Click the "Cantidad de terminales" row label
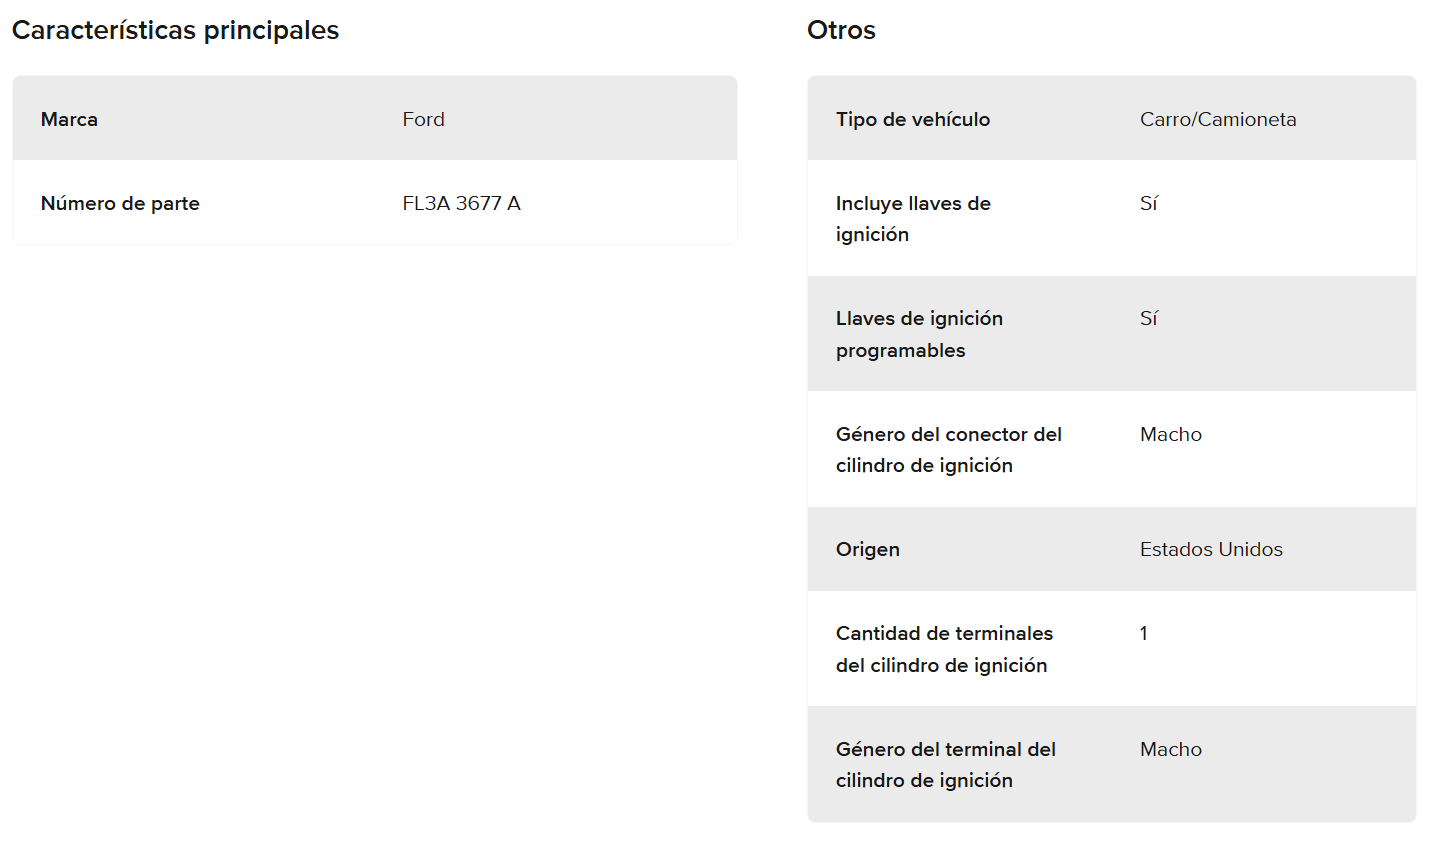Image resolution: width=1446 pixels, height=845 pixels. 943,649
